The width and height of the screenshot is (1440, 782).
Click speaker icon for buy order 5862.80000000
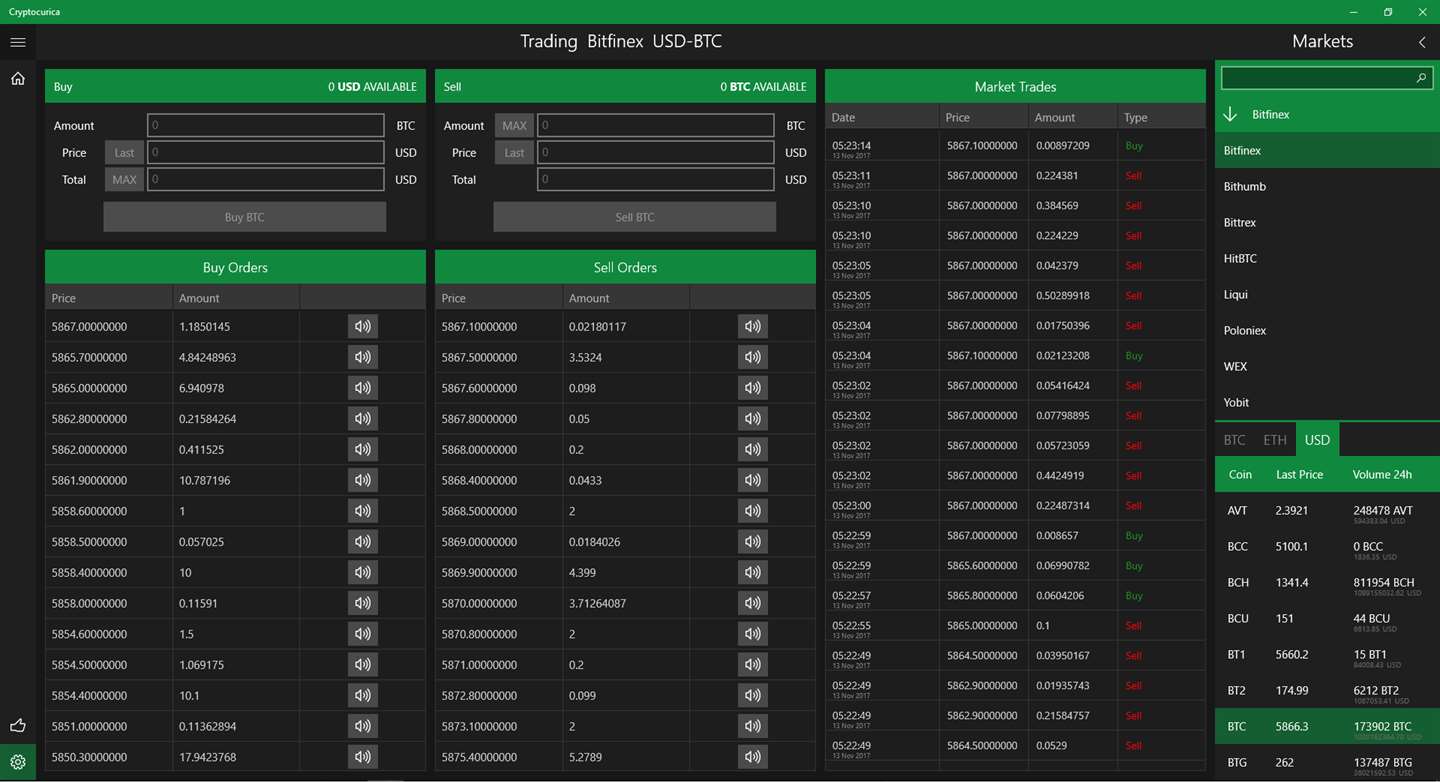pyautogui.click(x=363, y=418)
